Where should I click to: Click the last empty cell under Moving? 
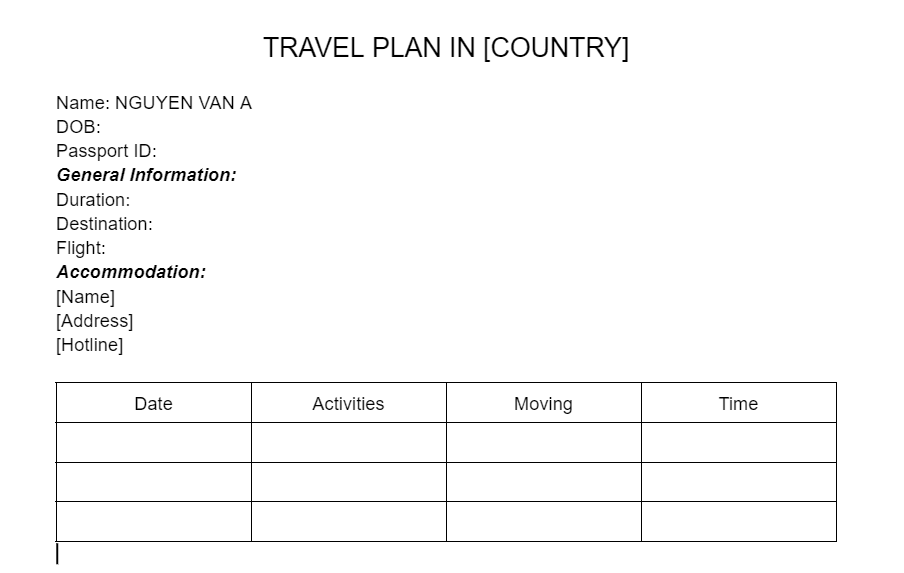(543, 521)
